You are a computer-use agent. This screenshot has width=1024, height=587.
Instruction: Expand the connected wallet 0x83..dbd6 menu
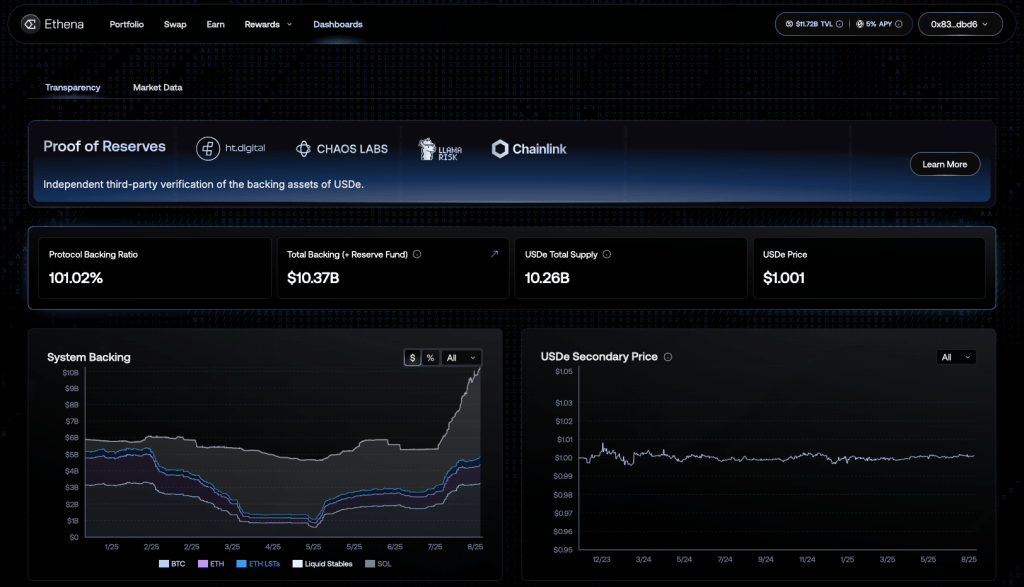coord(959,23)
